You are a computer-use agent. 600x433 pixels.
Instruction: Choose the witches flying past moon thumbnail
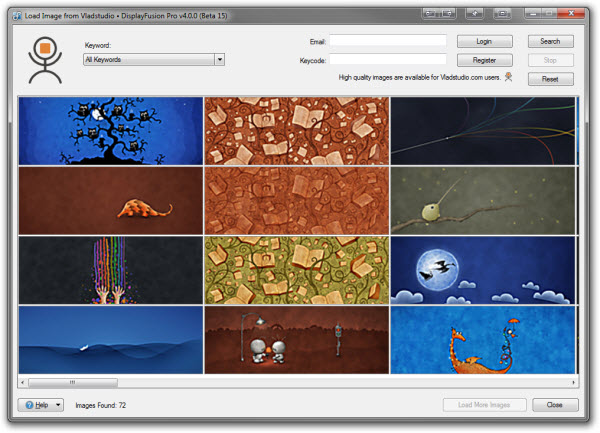pos(483,270)
